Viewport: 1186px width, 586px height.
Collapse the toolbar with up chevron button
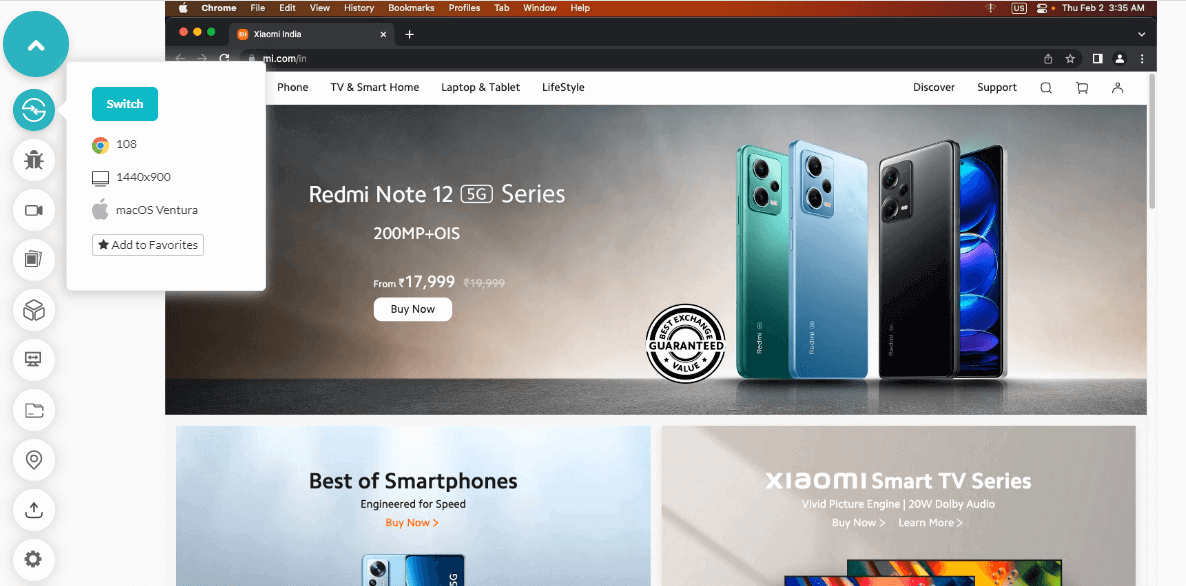(x=36, y=45)
